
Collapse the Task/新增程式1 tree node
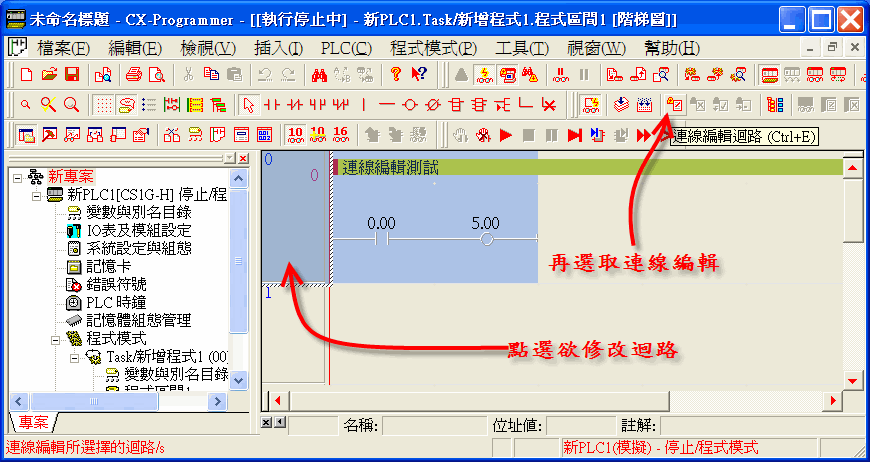(x=74, y=357)
